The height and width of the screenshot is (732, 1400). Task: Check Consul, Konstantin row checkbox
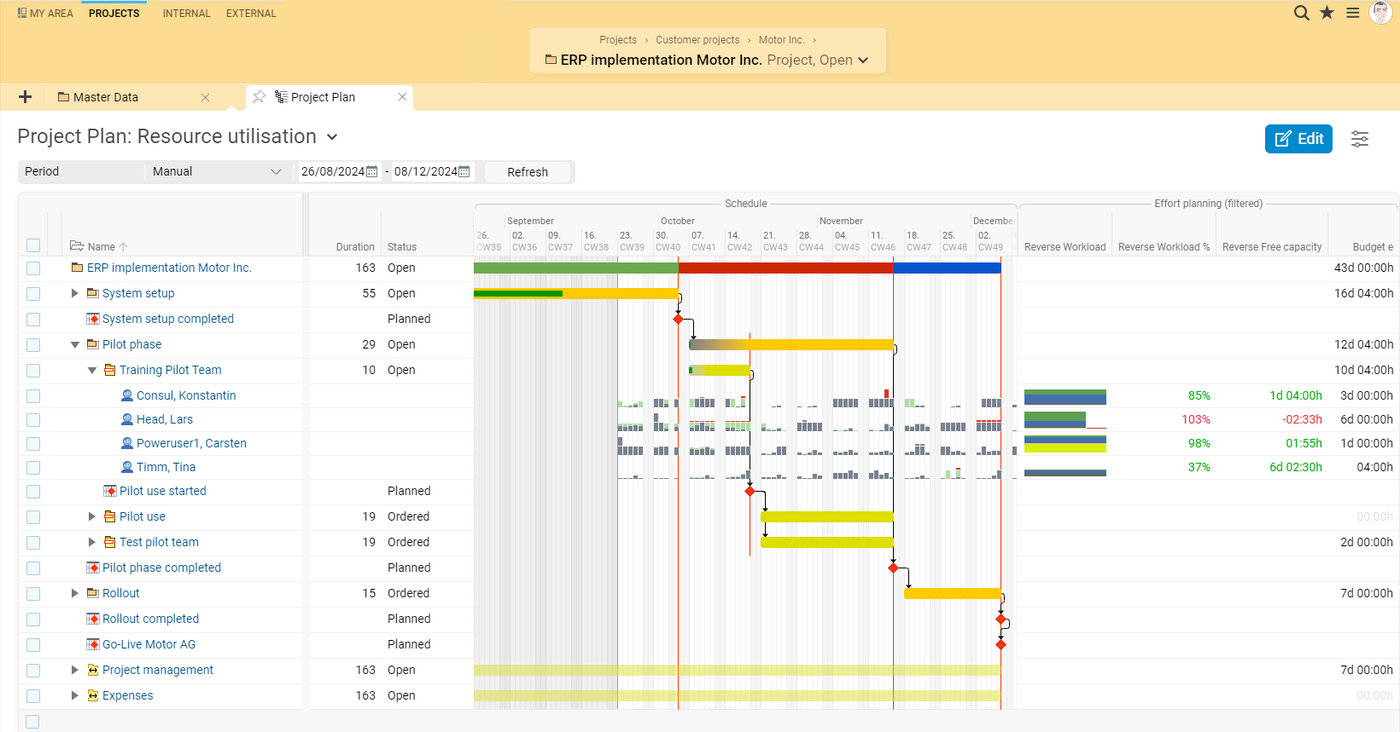[x=34, y=396]
